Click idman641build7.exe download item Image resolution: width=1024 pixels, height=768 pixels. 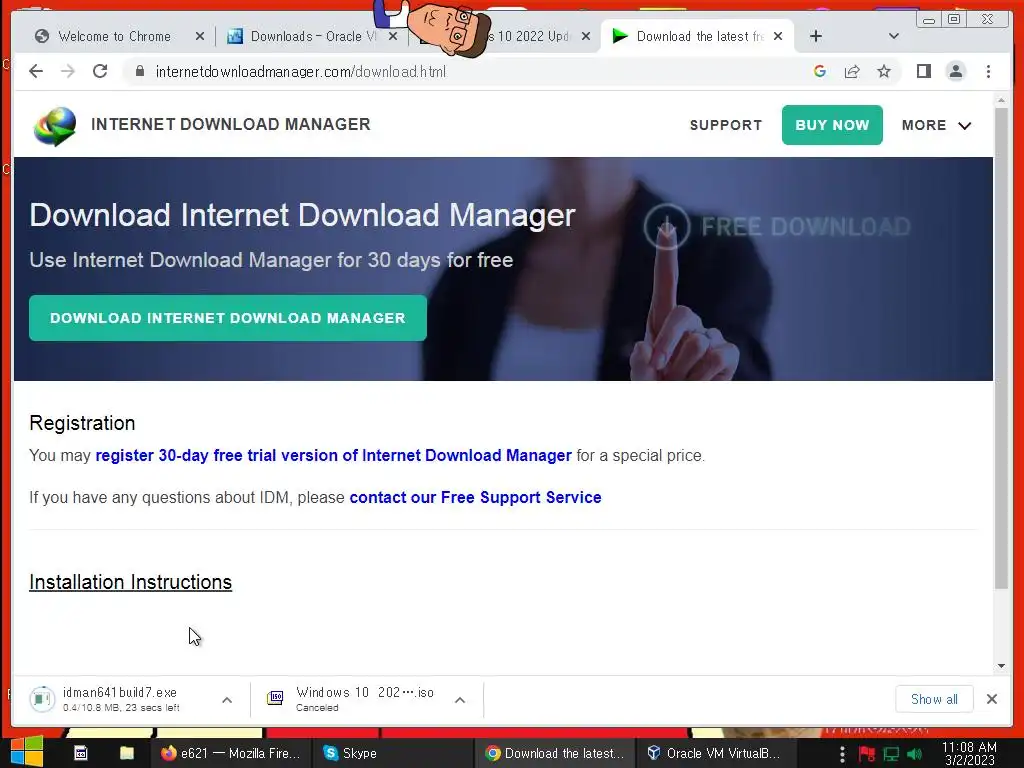(120, 699)
